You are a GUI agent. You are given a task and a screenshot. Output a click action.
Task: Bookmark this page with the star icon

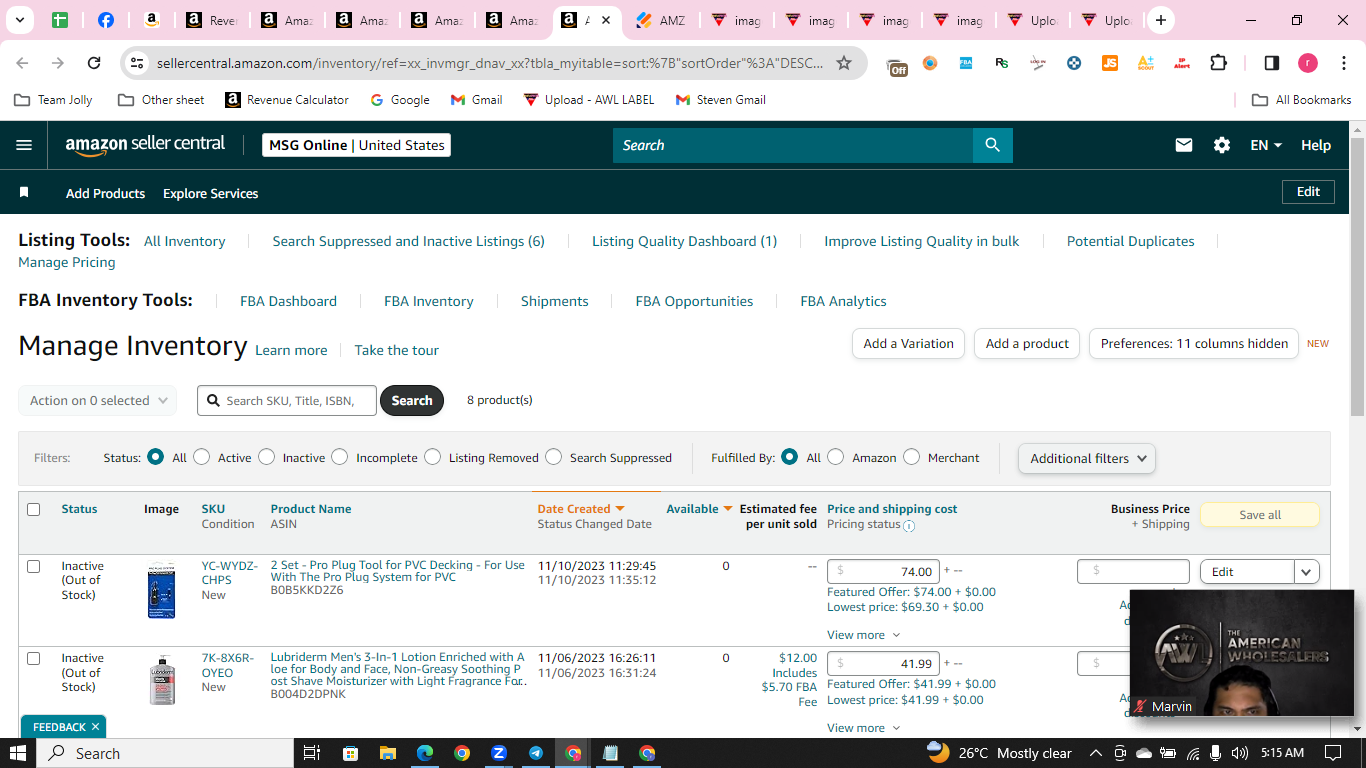pyautogui.click(x=844, y=63)
